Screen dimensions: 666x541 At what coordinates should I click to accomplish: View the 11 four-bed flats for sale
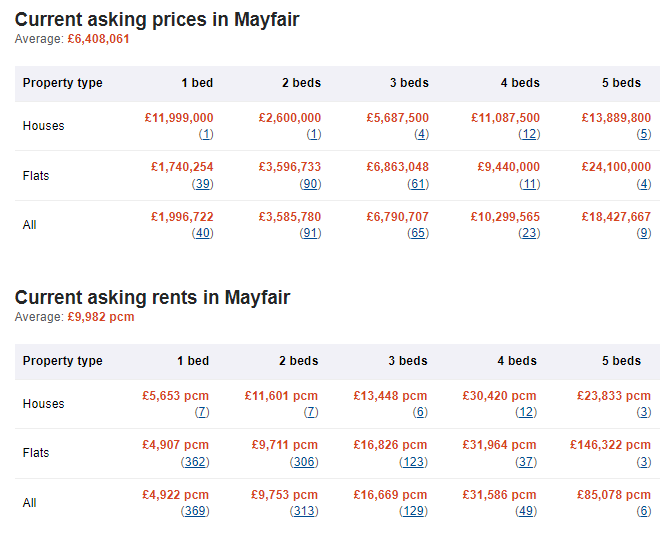point(529,184)
